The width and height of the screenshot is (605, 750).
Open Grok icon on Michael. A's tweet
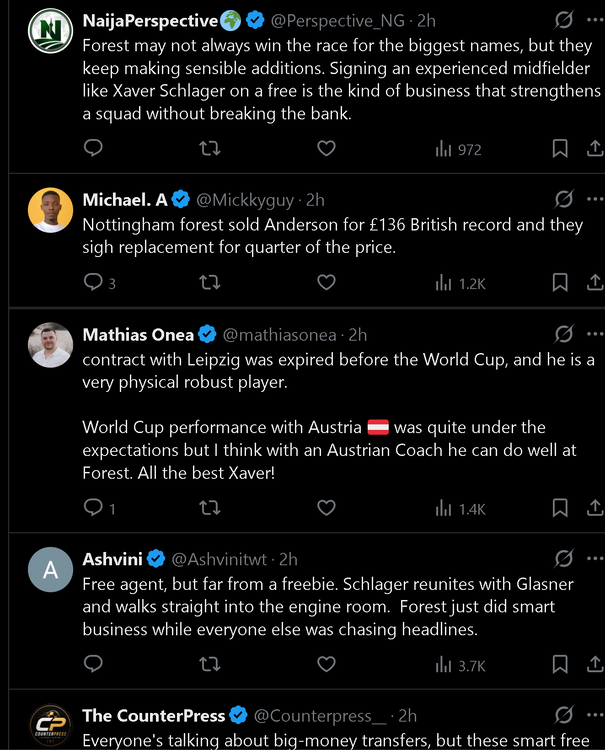[564, 199]
